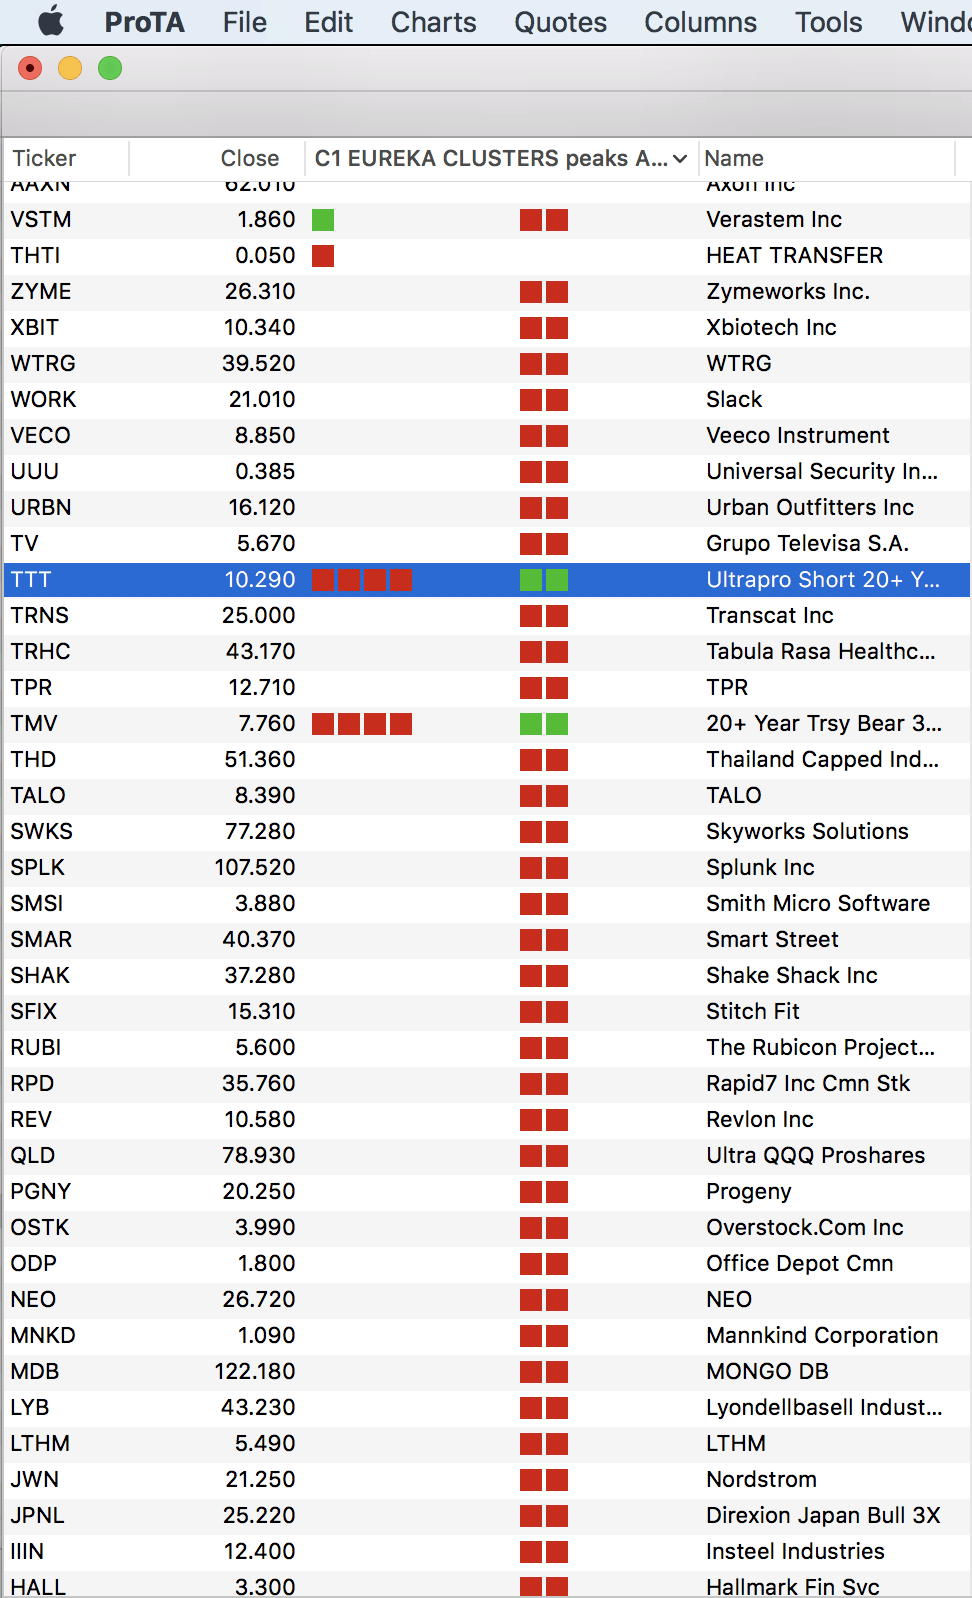
Task: Click the red double squares in SPLK row
Action: 544,868
